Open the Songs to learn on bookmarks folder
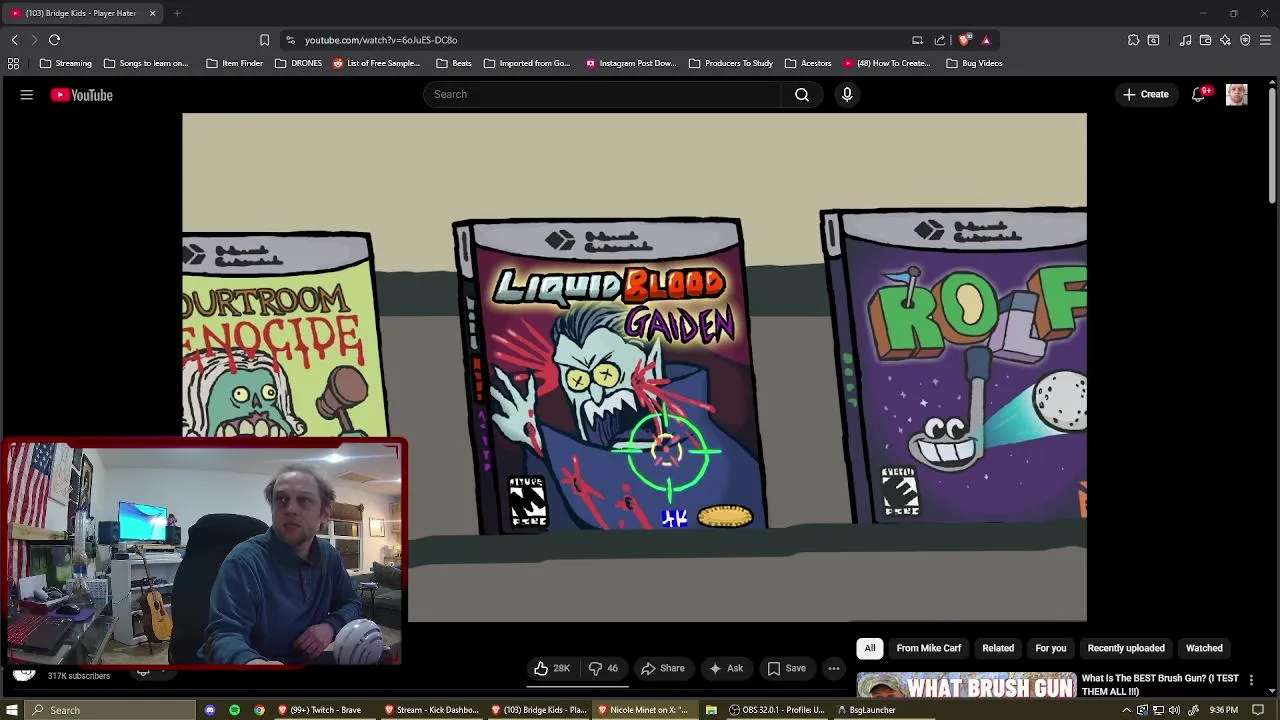Viewport: 1280px width, 720px height. [146, 63]
